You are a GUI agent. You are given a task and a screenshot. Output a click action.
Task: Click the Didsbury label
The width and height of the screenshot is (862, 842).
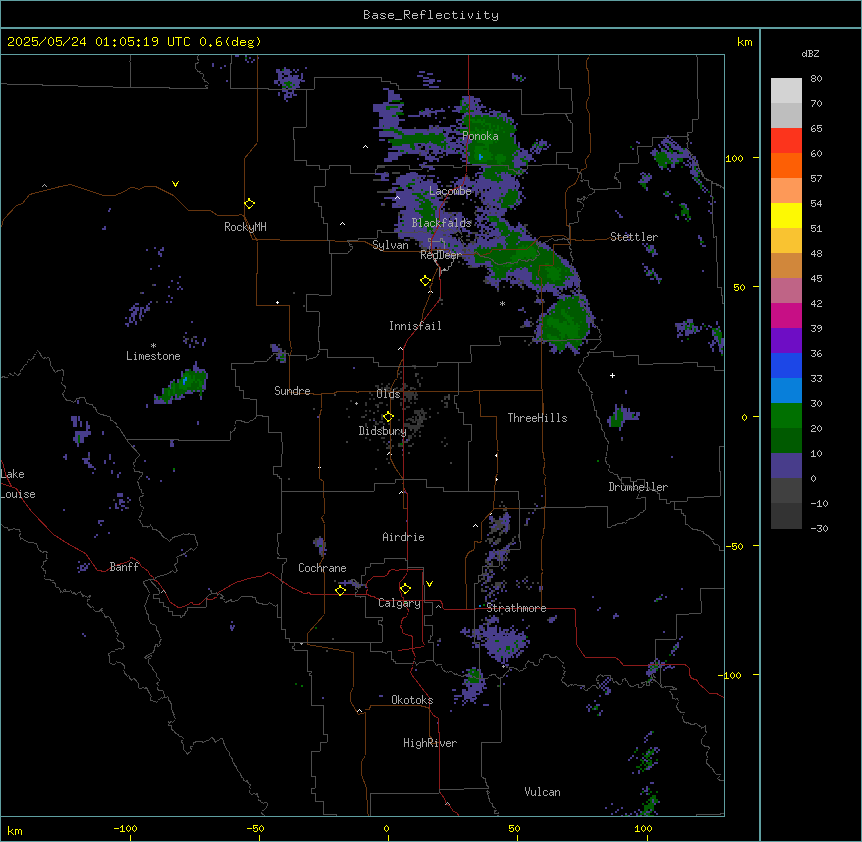pyautogui.click(x=383, y=431)
